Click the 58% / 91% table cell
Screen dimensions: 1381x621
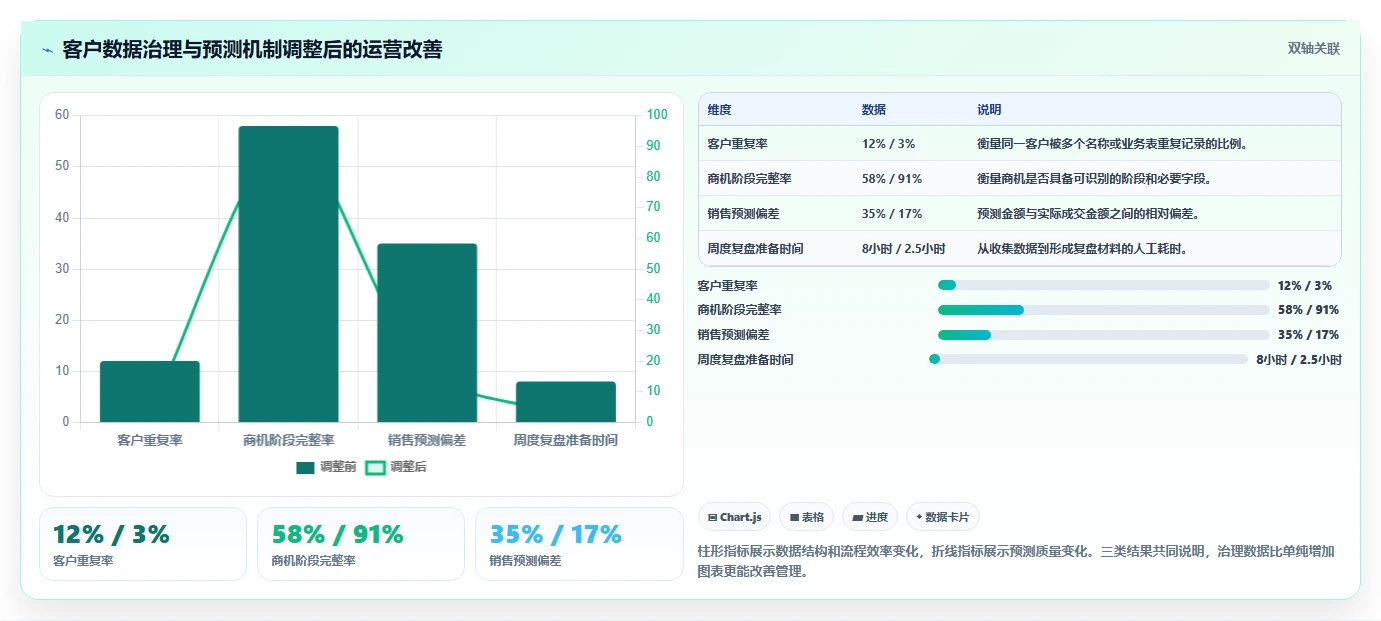click(891, 179)
